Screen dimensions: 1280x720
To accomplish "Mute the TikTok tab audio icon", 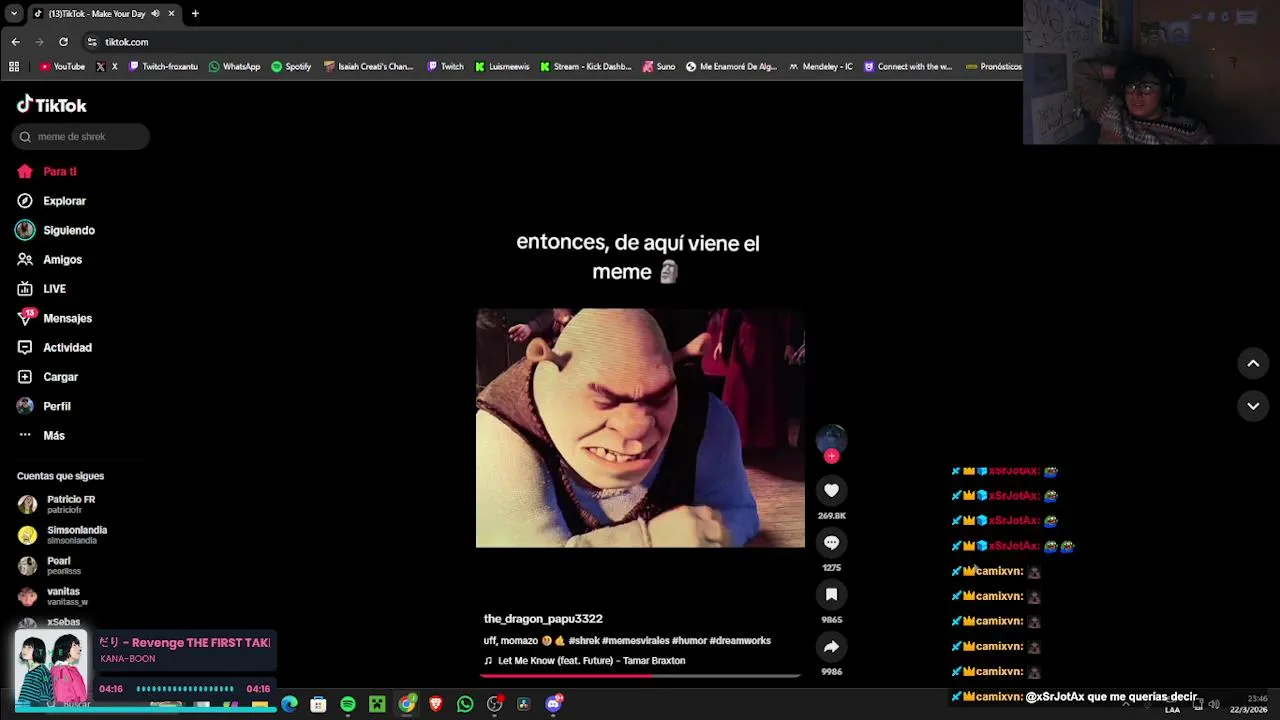I will click(155, 13).
